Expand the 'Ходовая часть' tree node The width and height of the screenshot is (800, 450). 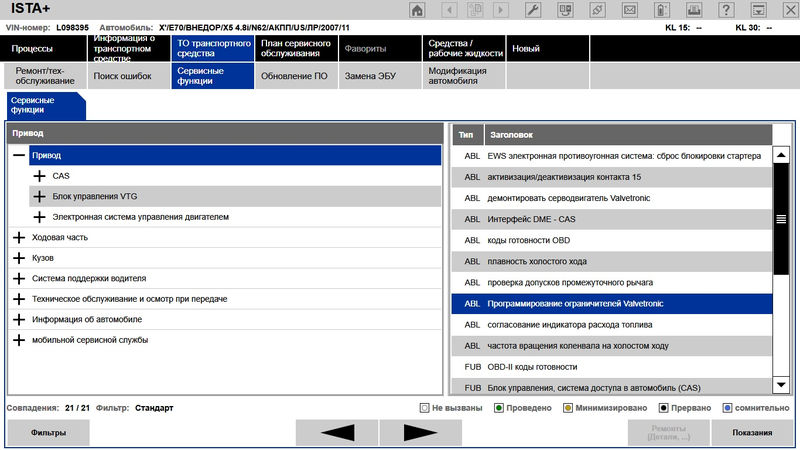click(x=19, y=237)
